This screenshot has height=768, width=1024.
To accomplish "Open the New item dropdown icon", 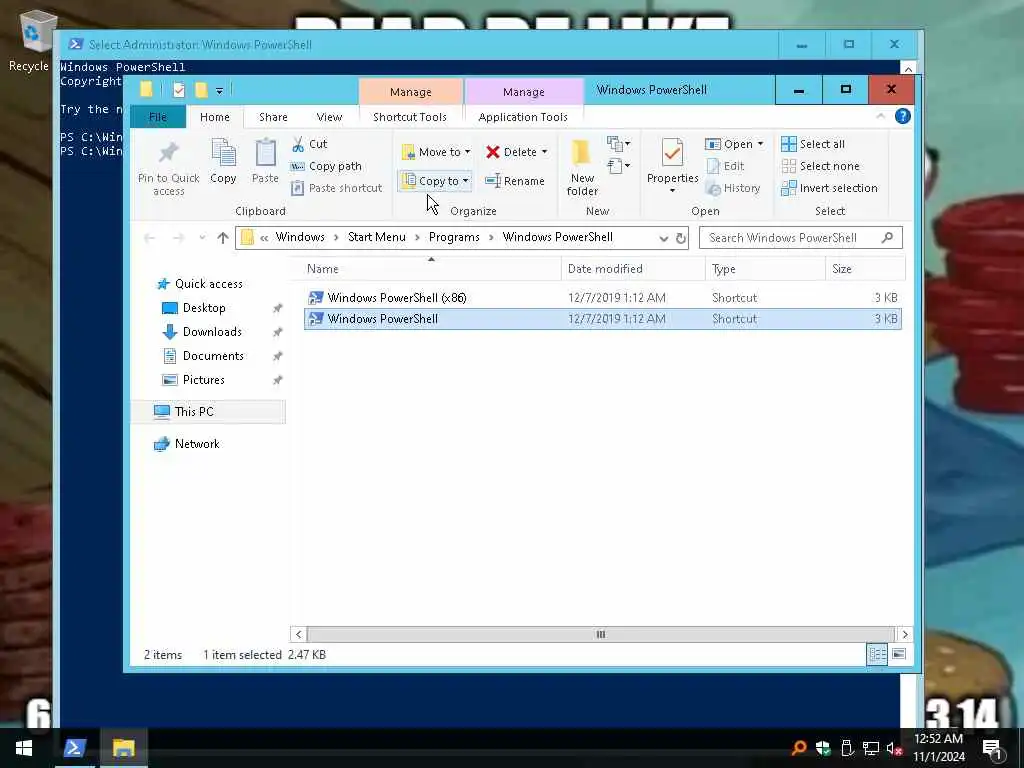I will click(618, 144).
